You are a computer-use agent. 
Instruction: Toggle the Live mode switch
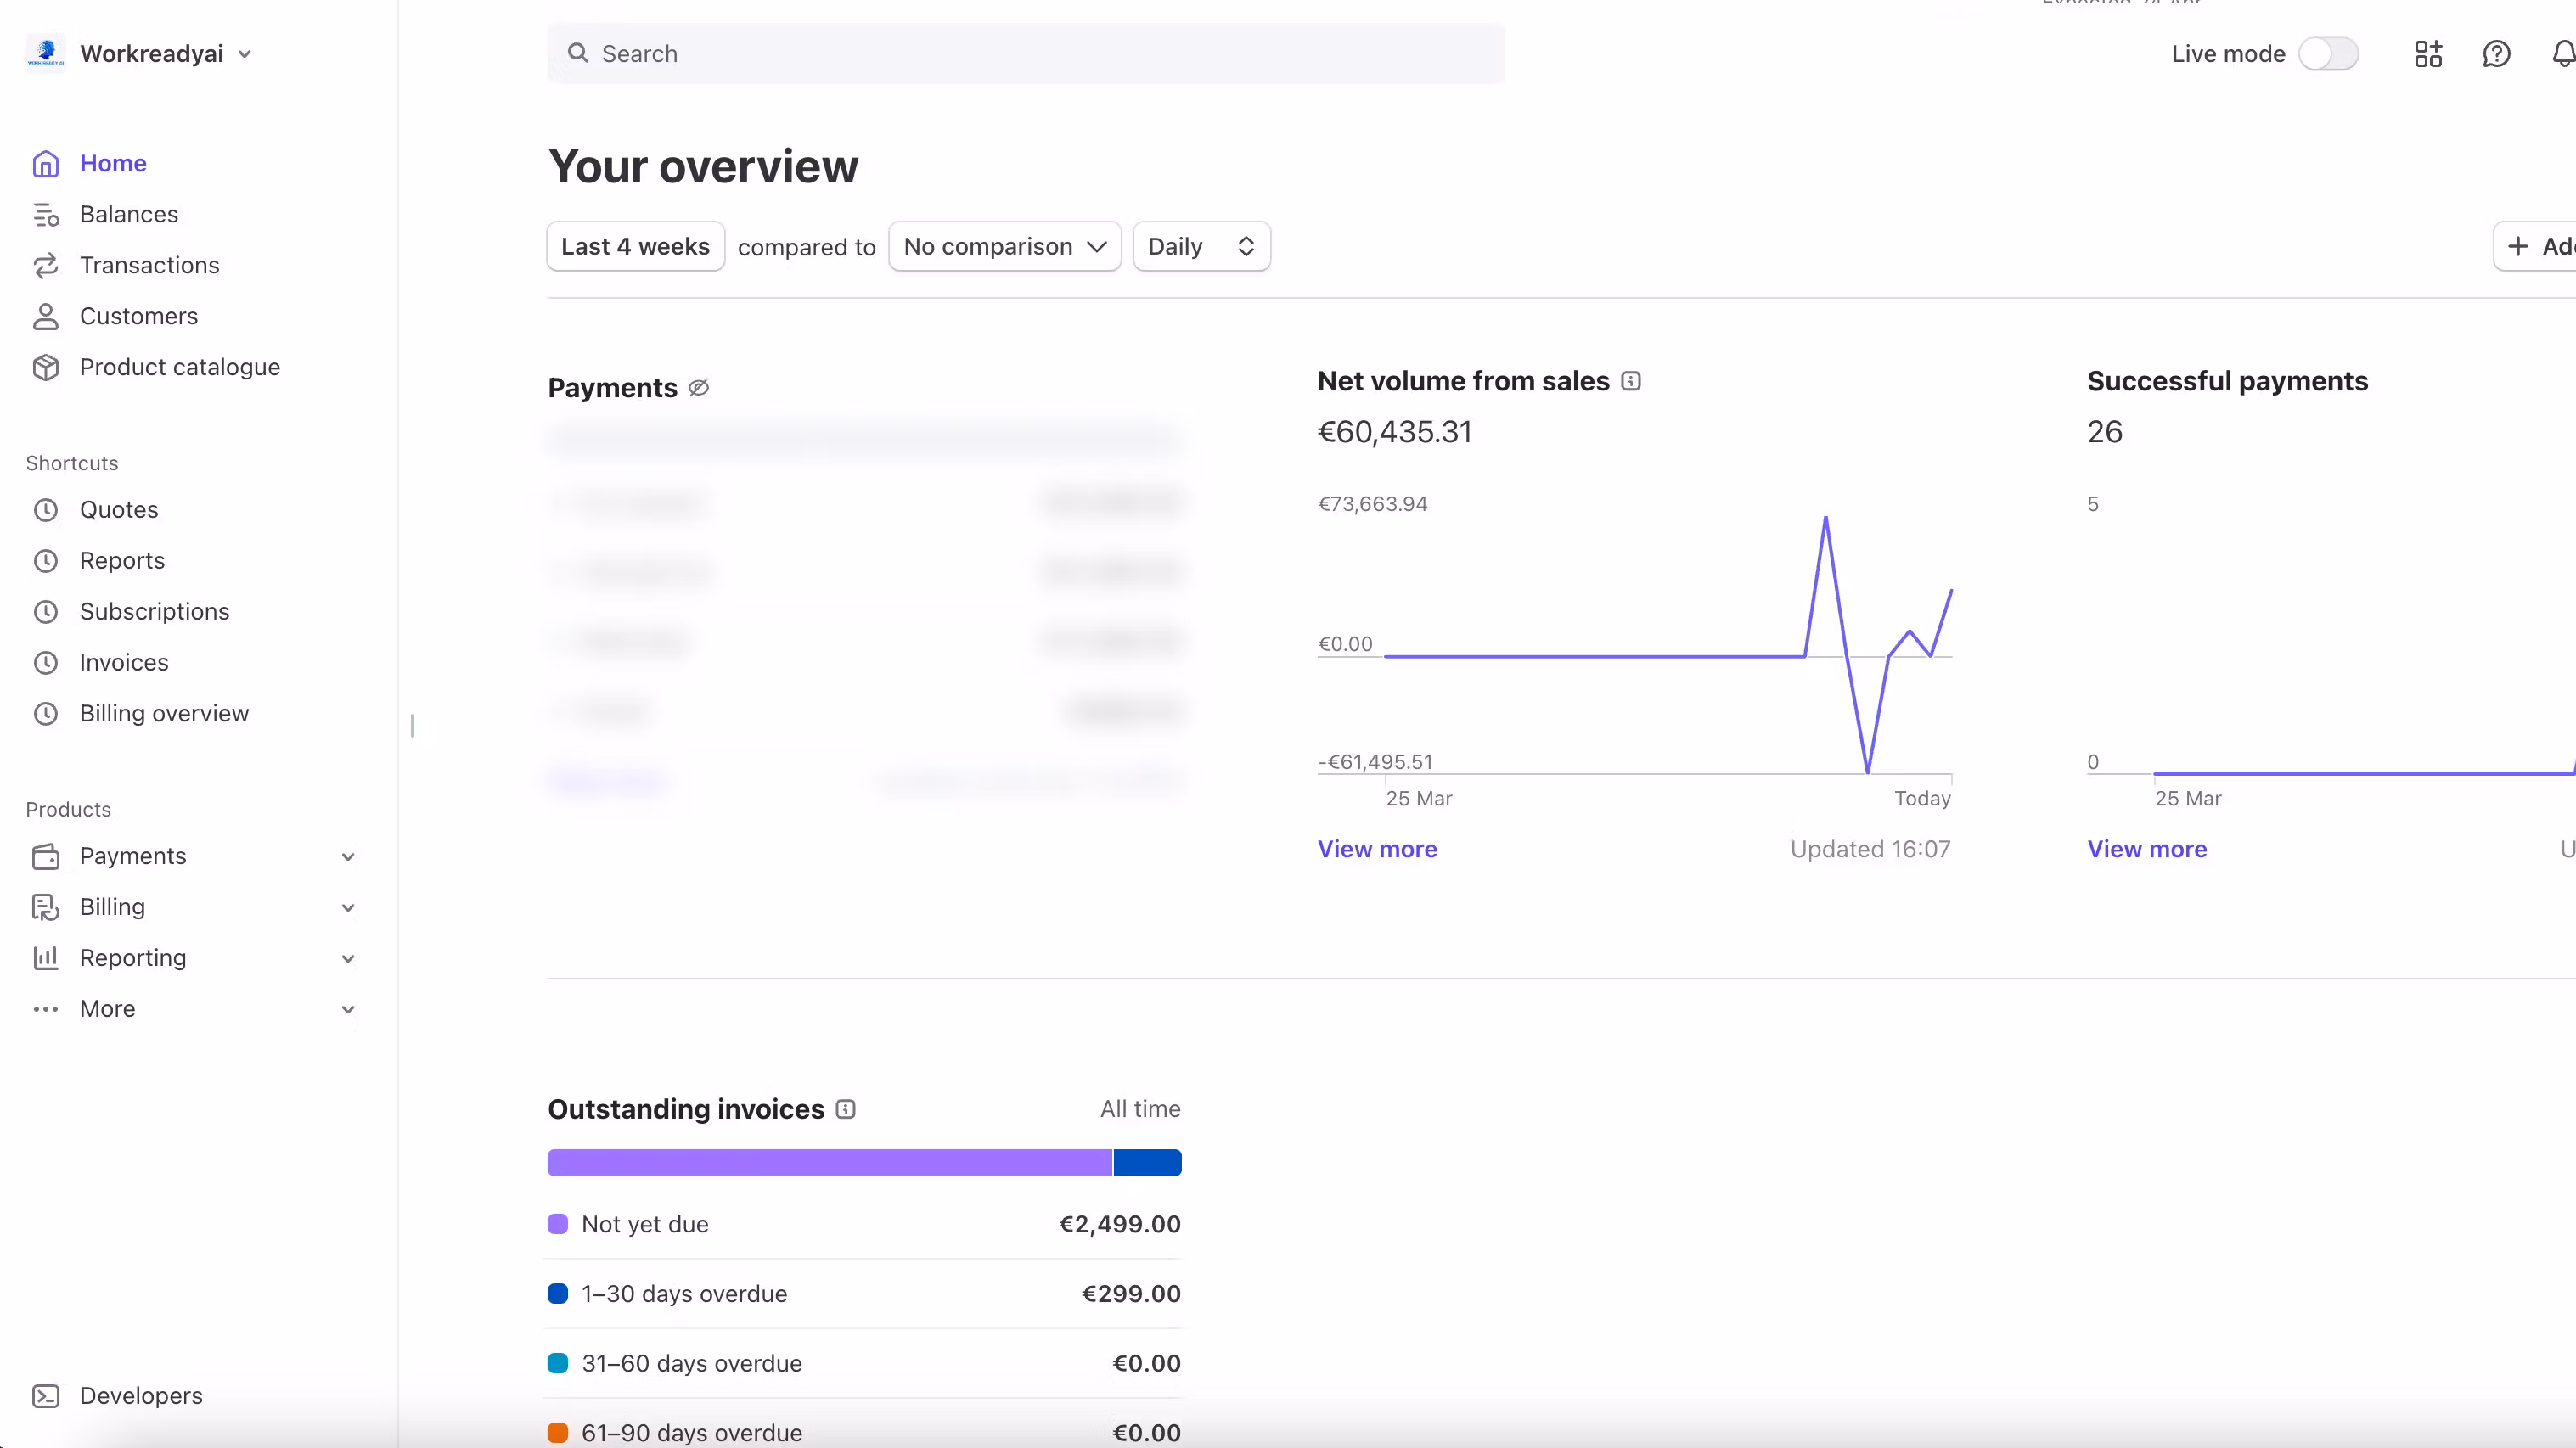coord(2328,54)
